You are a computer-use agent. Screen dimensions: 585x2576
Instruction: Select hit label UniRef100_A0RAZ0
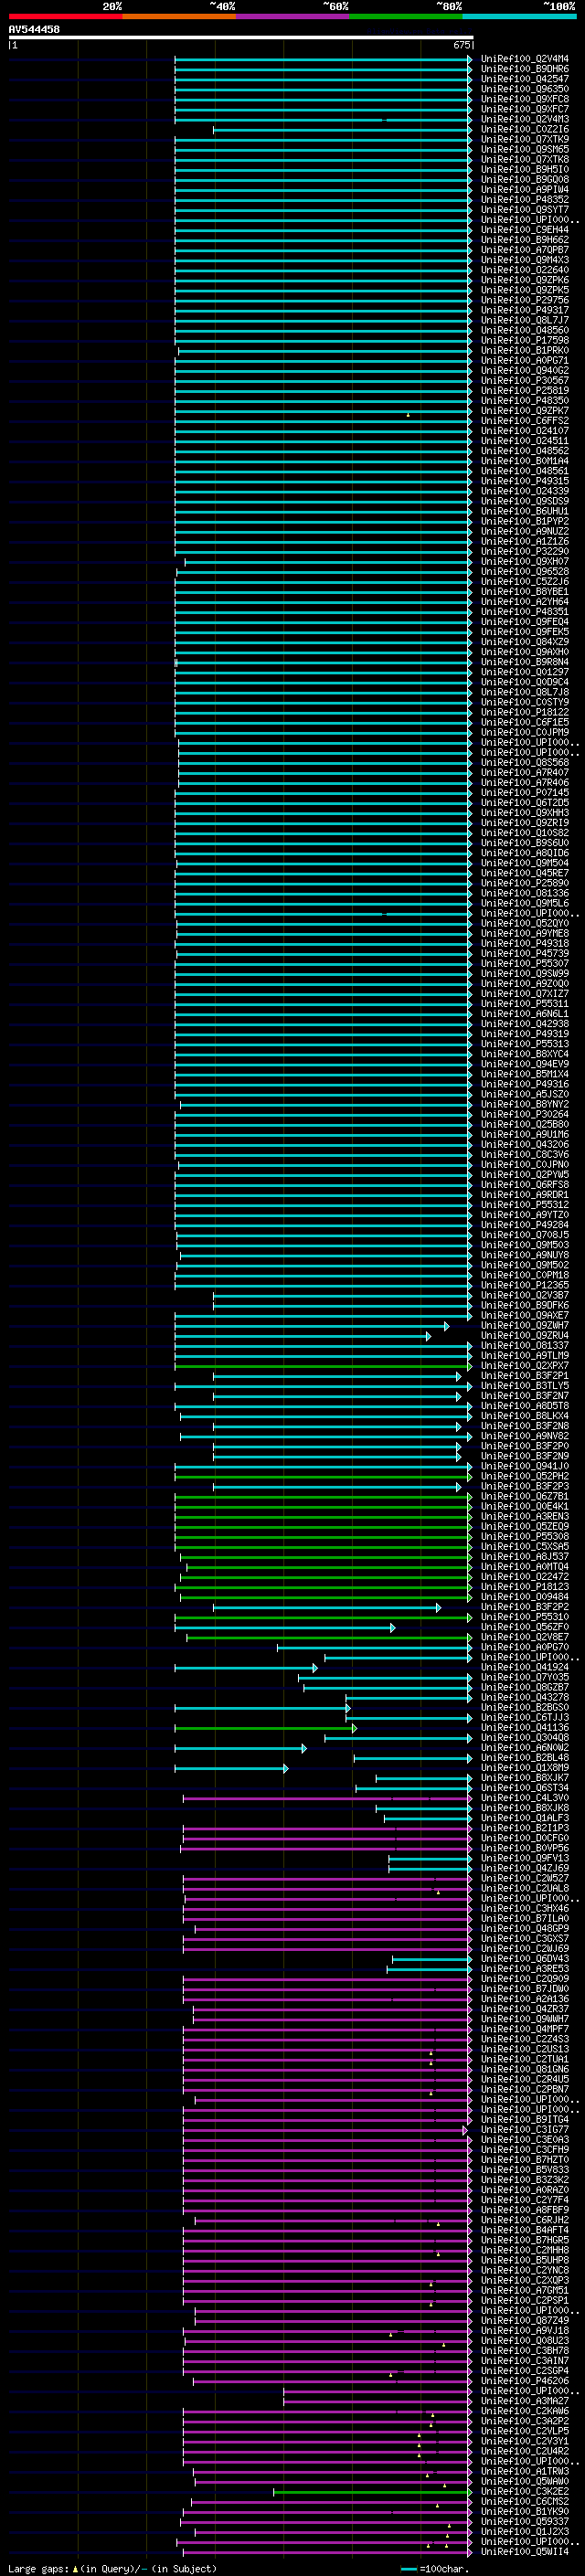(x=525, y=2190)
